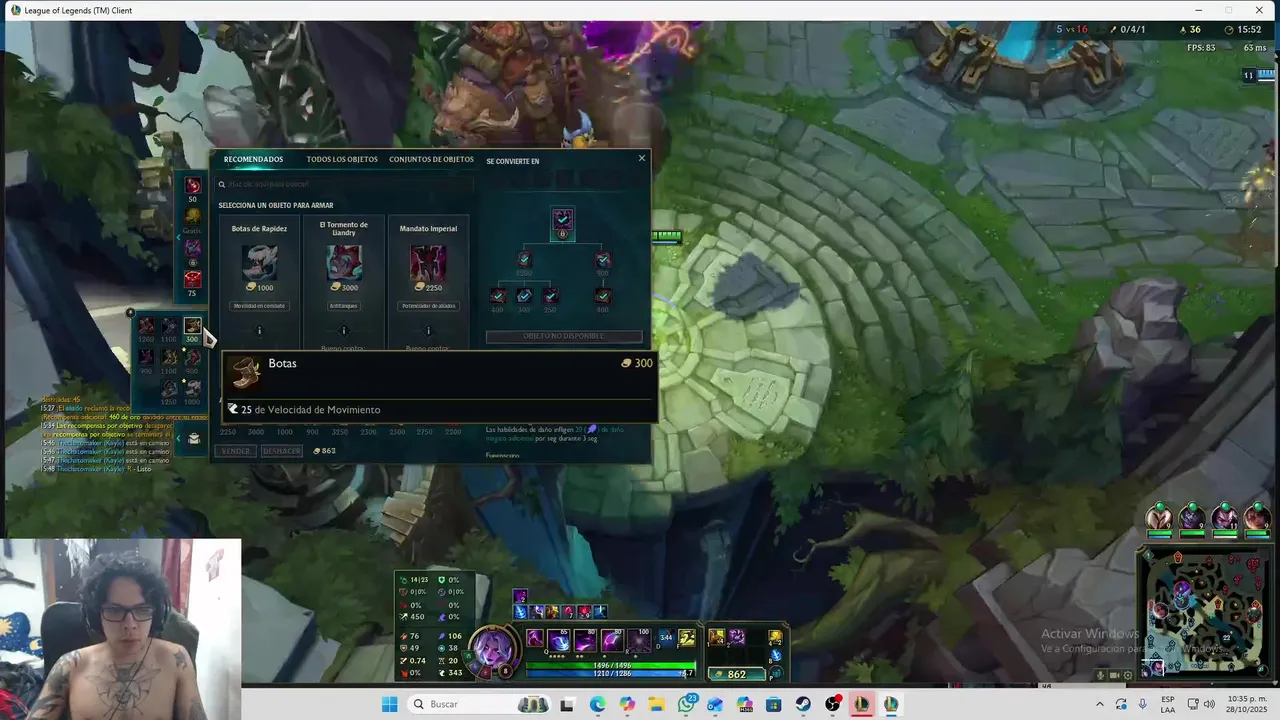Image resolution: width=1280 pixels, height=720 pixels.
Task: Click the Deshacer button
Action: pyautogui.click(x=281, y=451)
